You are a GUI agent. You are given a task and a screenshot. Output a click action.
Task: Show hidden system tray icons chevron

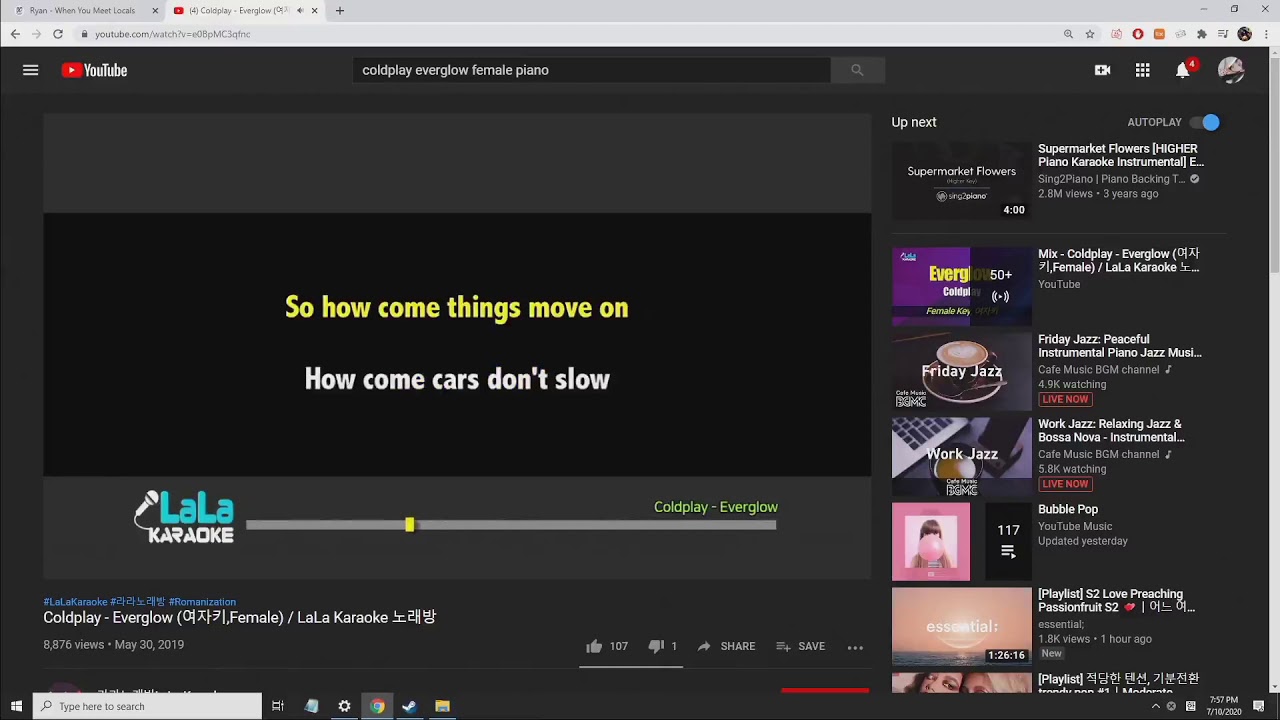click(1156, 706)
